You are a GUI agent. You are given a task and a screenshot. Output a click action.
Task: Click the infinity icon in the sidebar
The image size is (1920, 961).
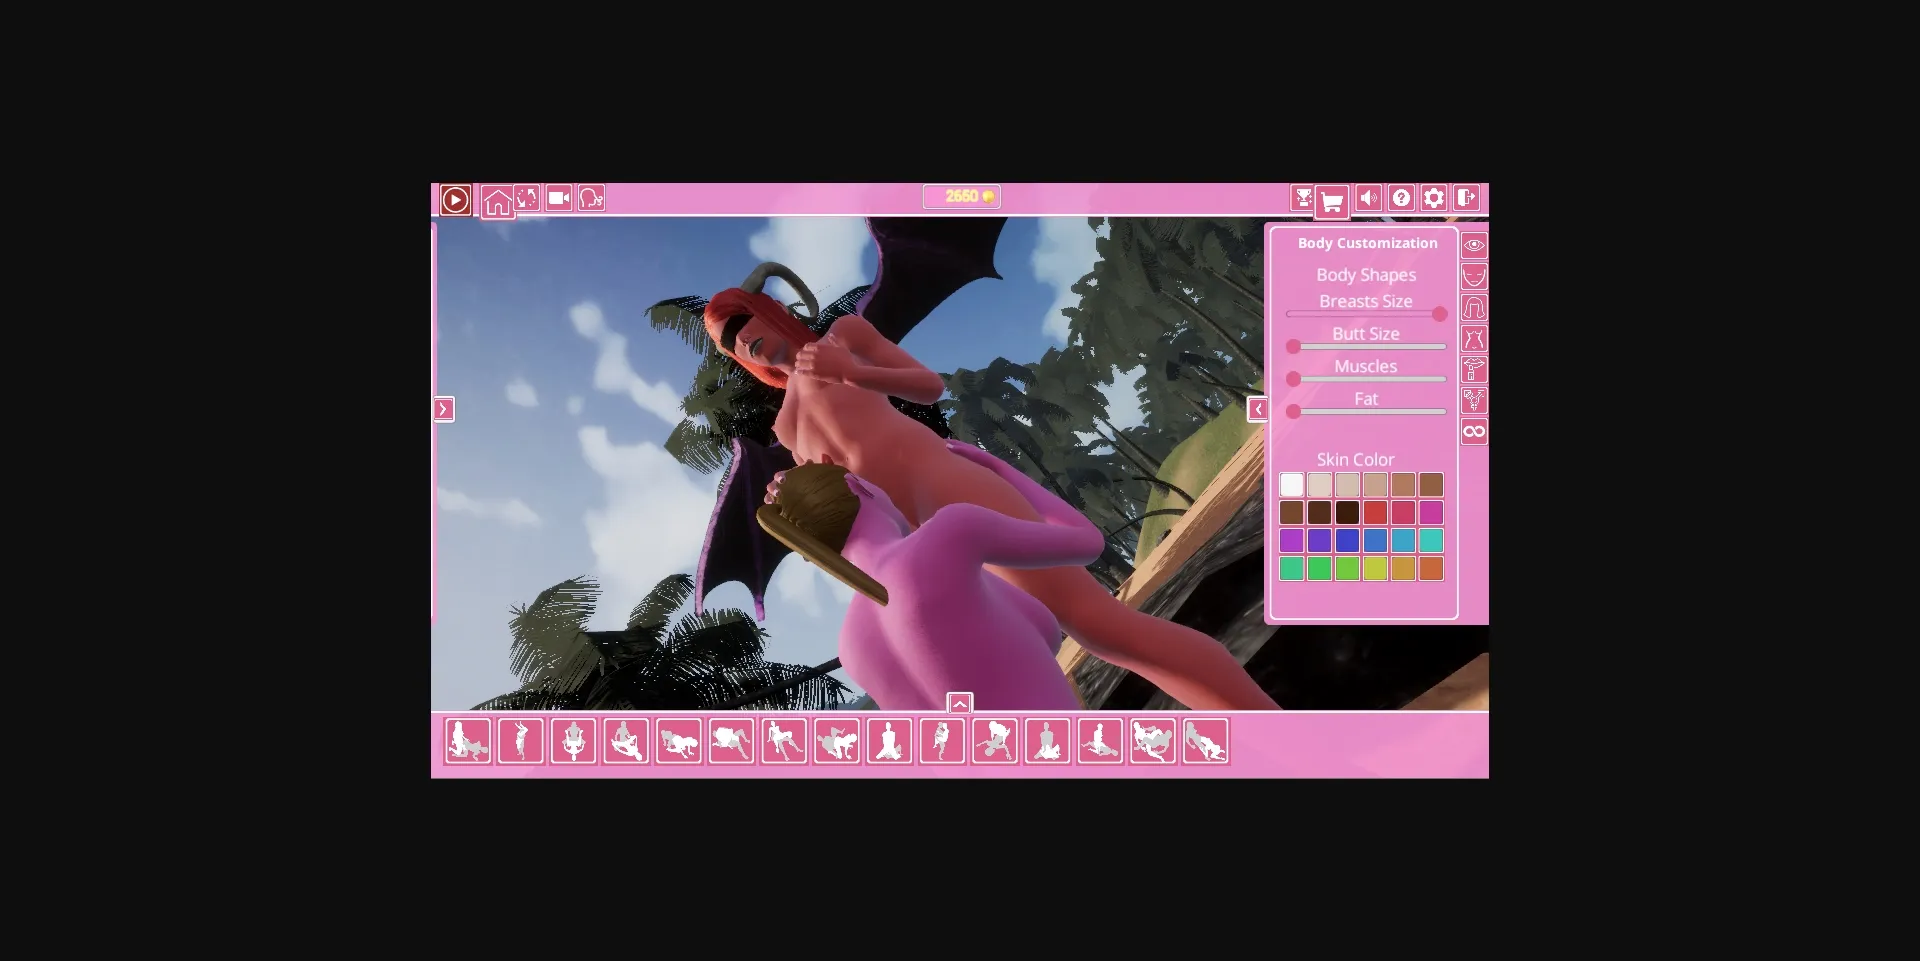pyautogui.click(x=1475, y=431)
